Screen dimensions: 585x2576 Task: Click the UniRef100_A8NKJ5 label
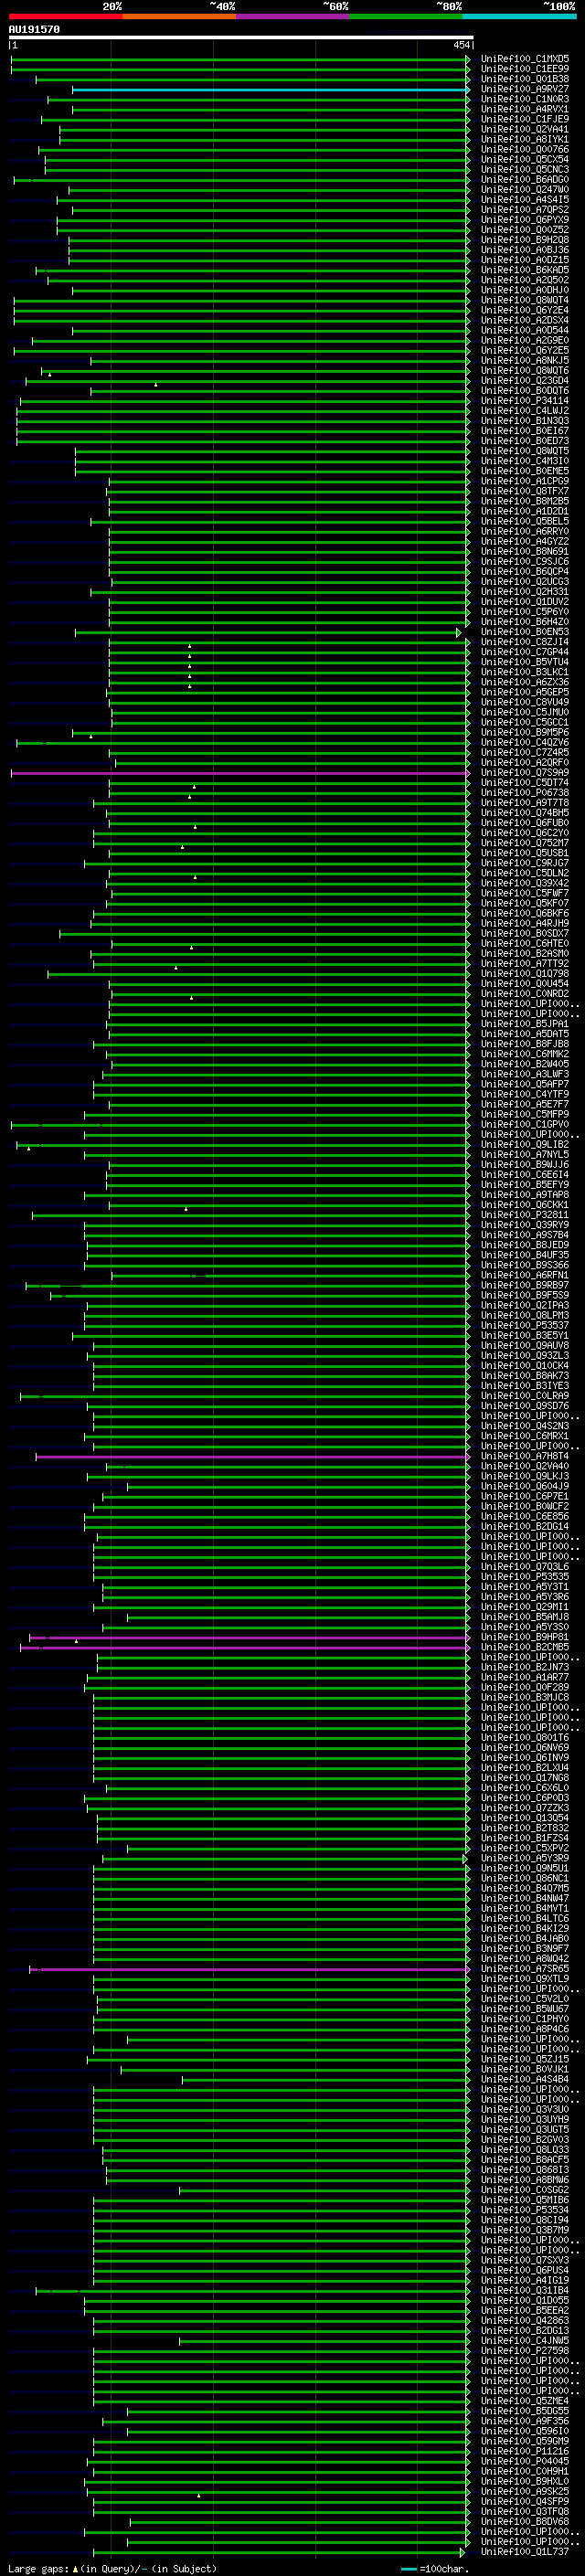pyautogui.click(x=524, y=360)
